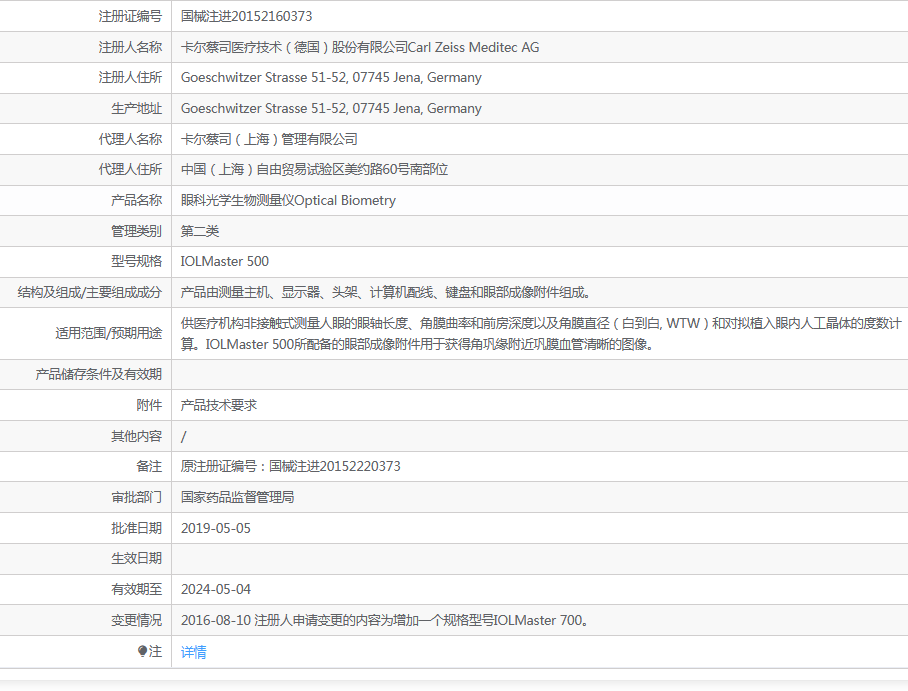Click the 注册人住所 label
Viewport: 908px width, 691px height.
point(130,78)
